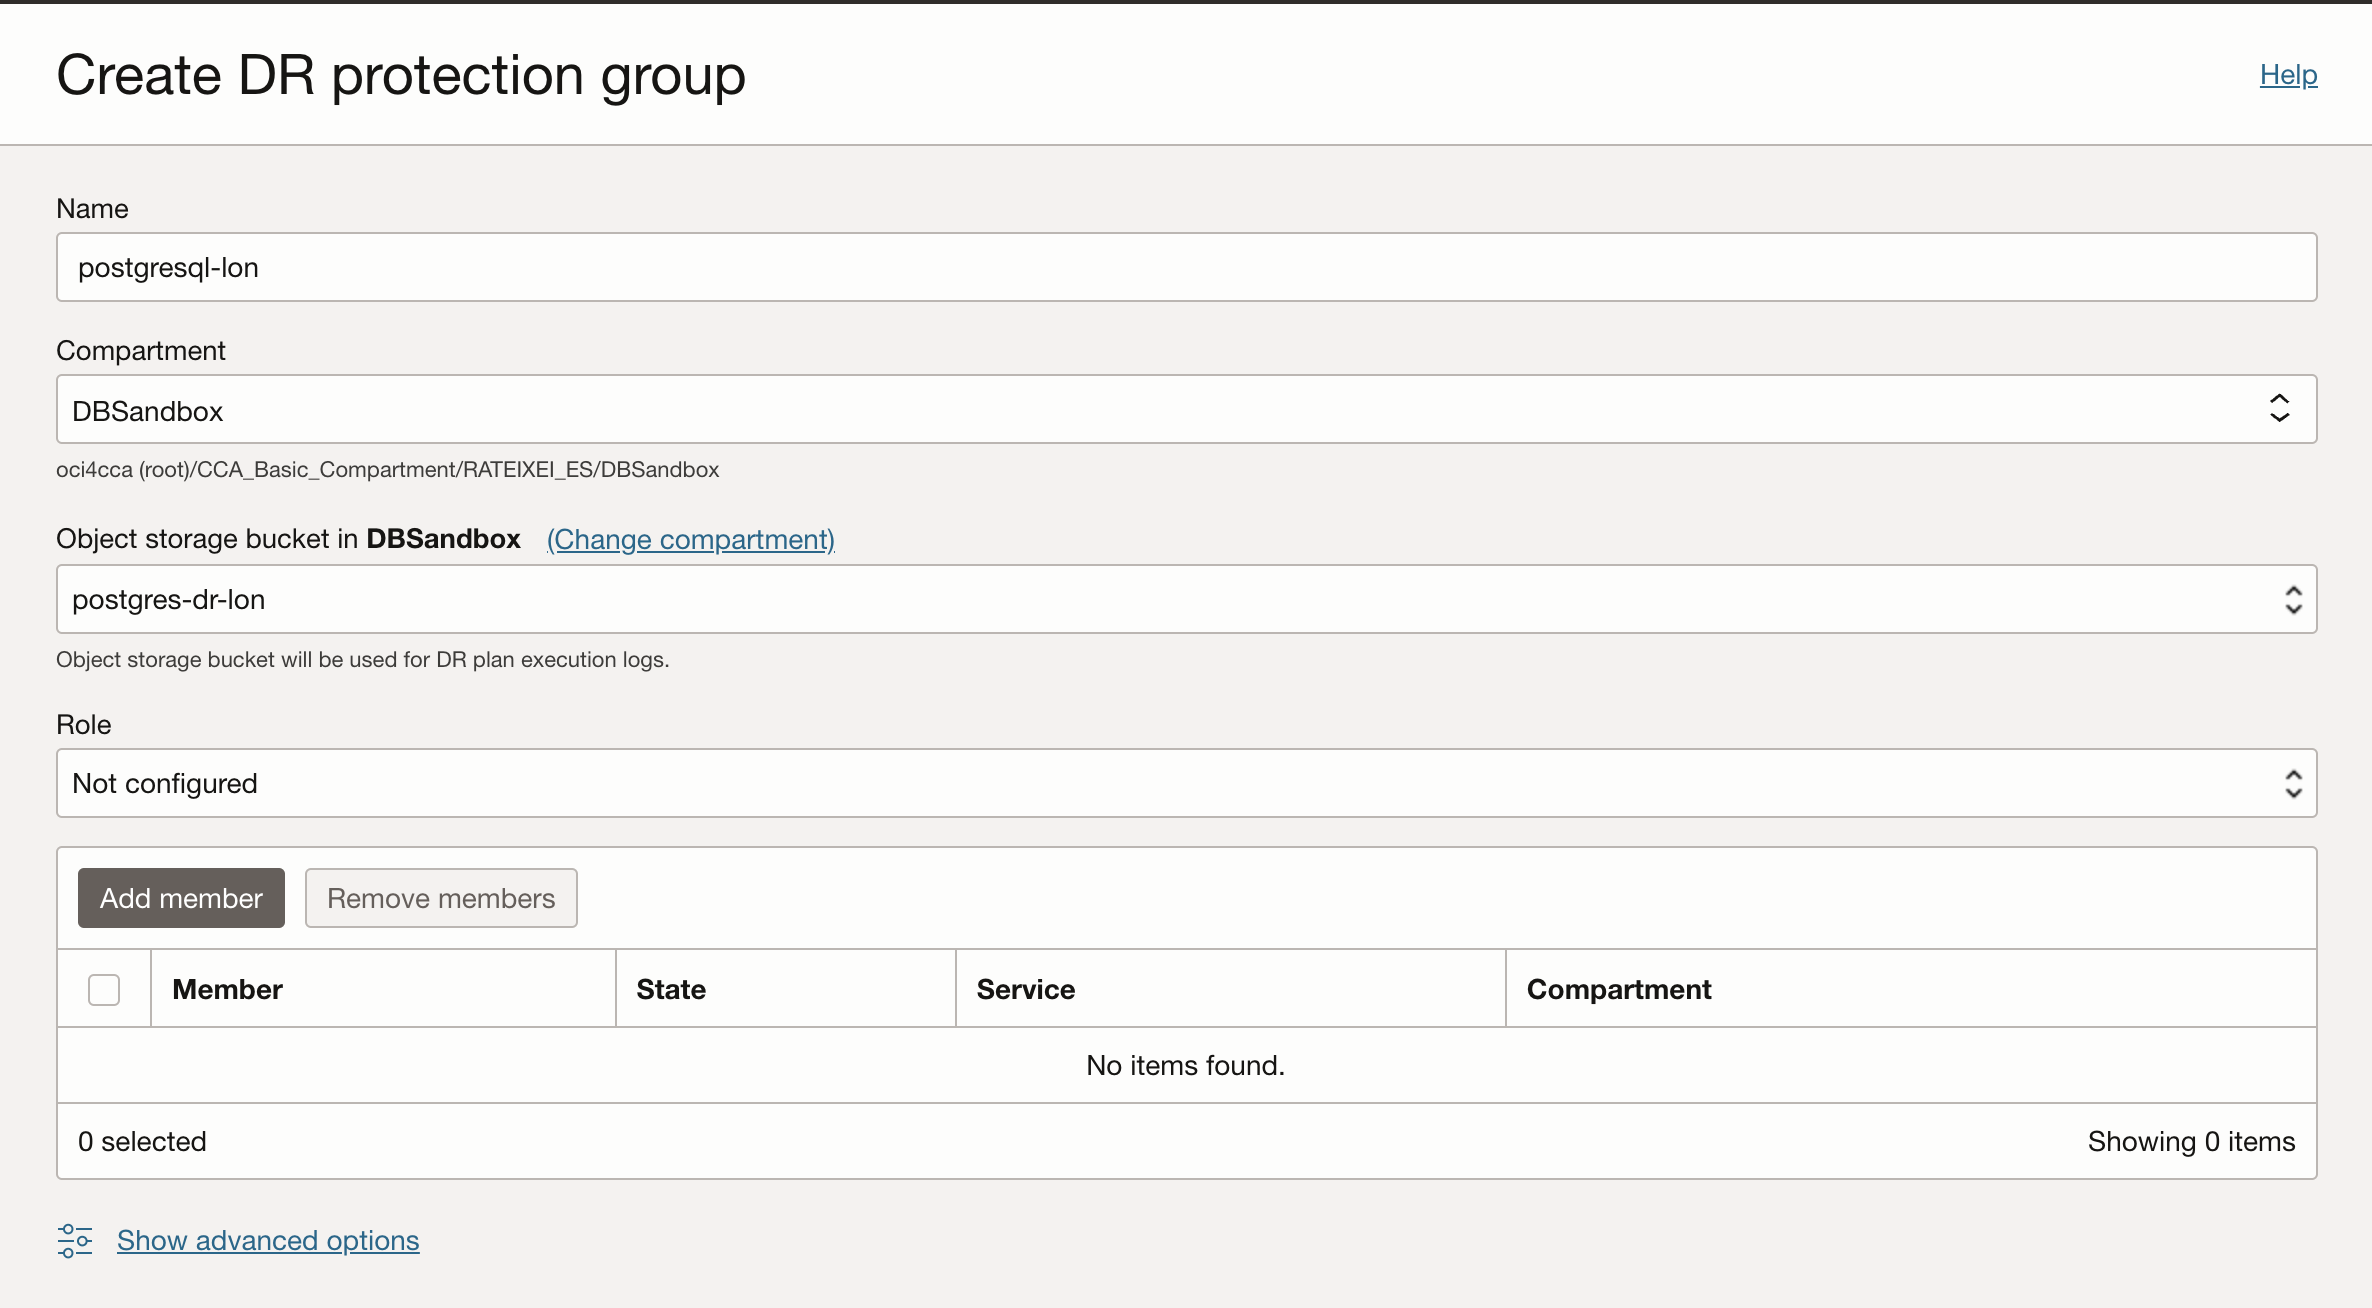Click the State column header

point(671,989)
